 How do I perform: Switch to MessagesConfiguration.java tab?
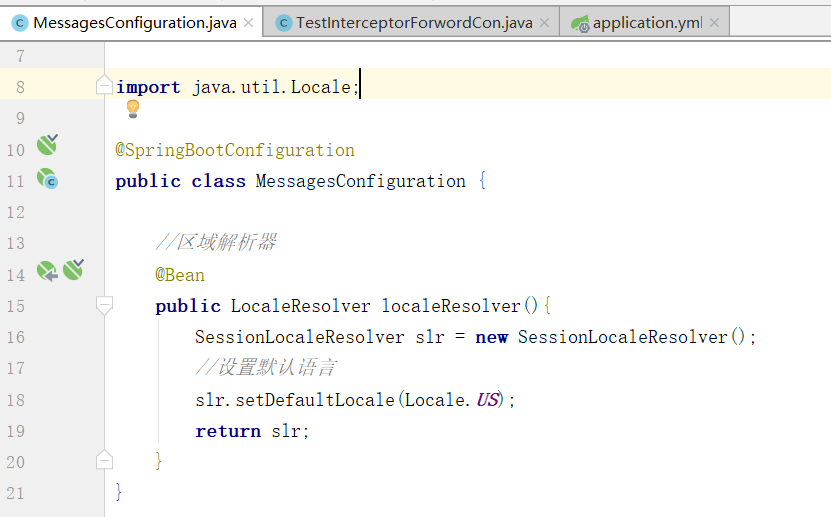click(130, 23)
